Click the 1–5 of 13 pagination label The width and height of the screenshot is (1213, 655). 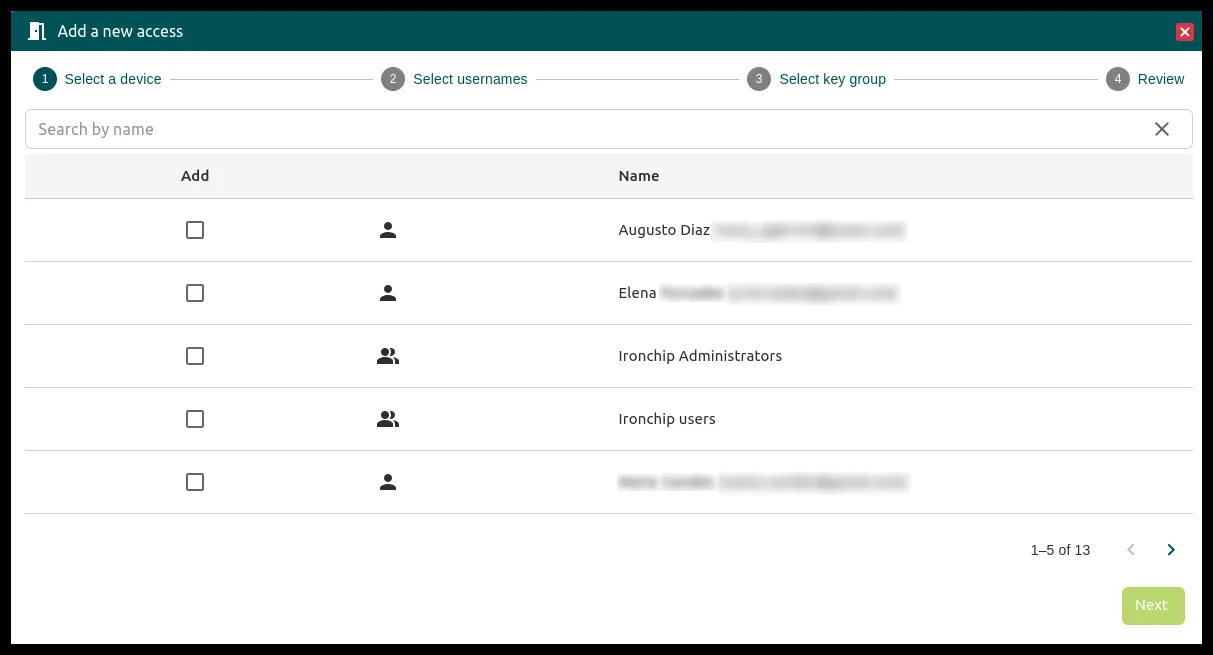[x=1060, y=550]
